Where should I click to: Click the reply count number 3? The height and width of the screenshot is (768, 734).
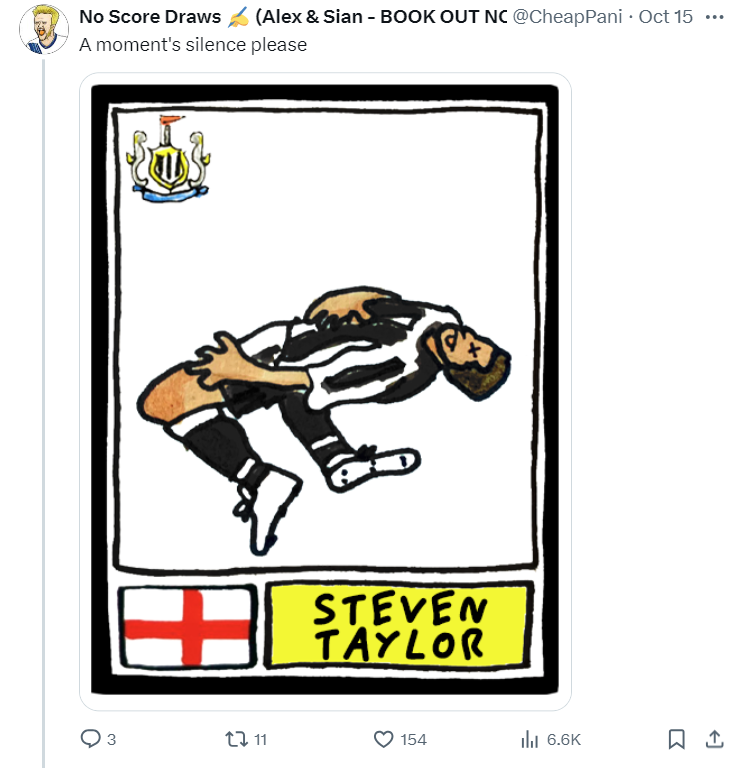112,740
